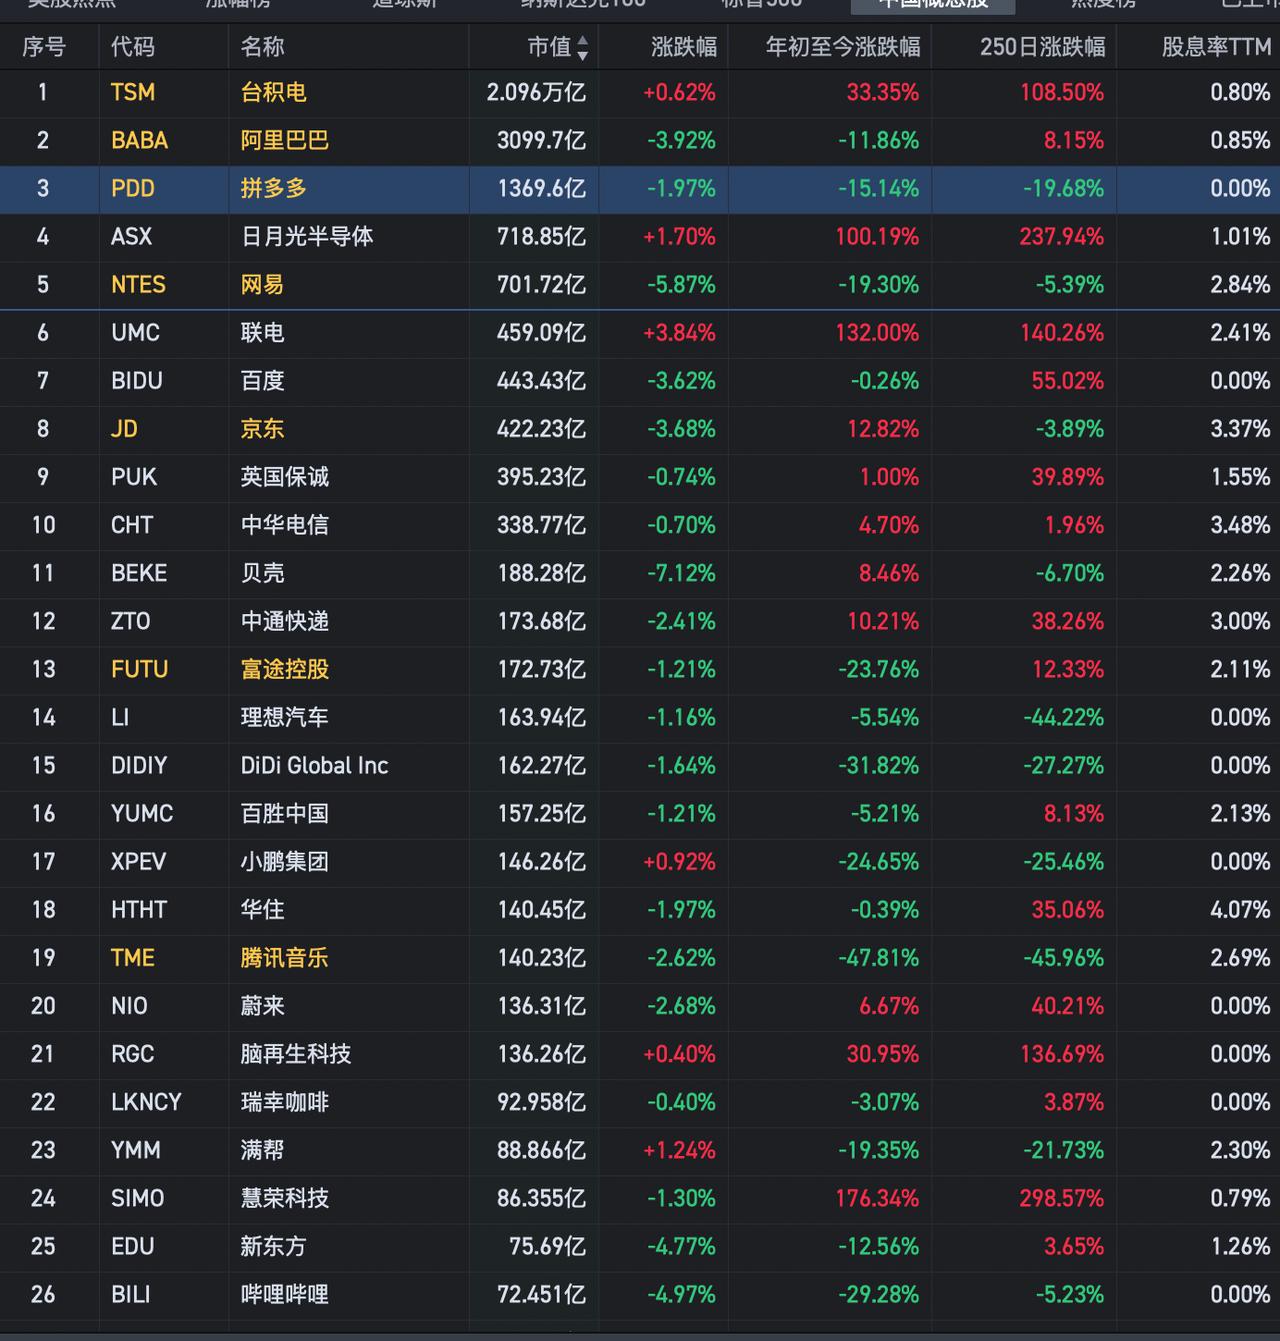Click the 代码 column header
1280x1341 pixels.
point(133,47)
